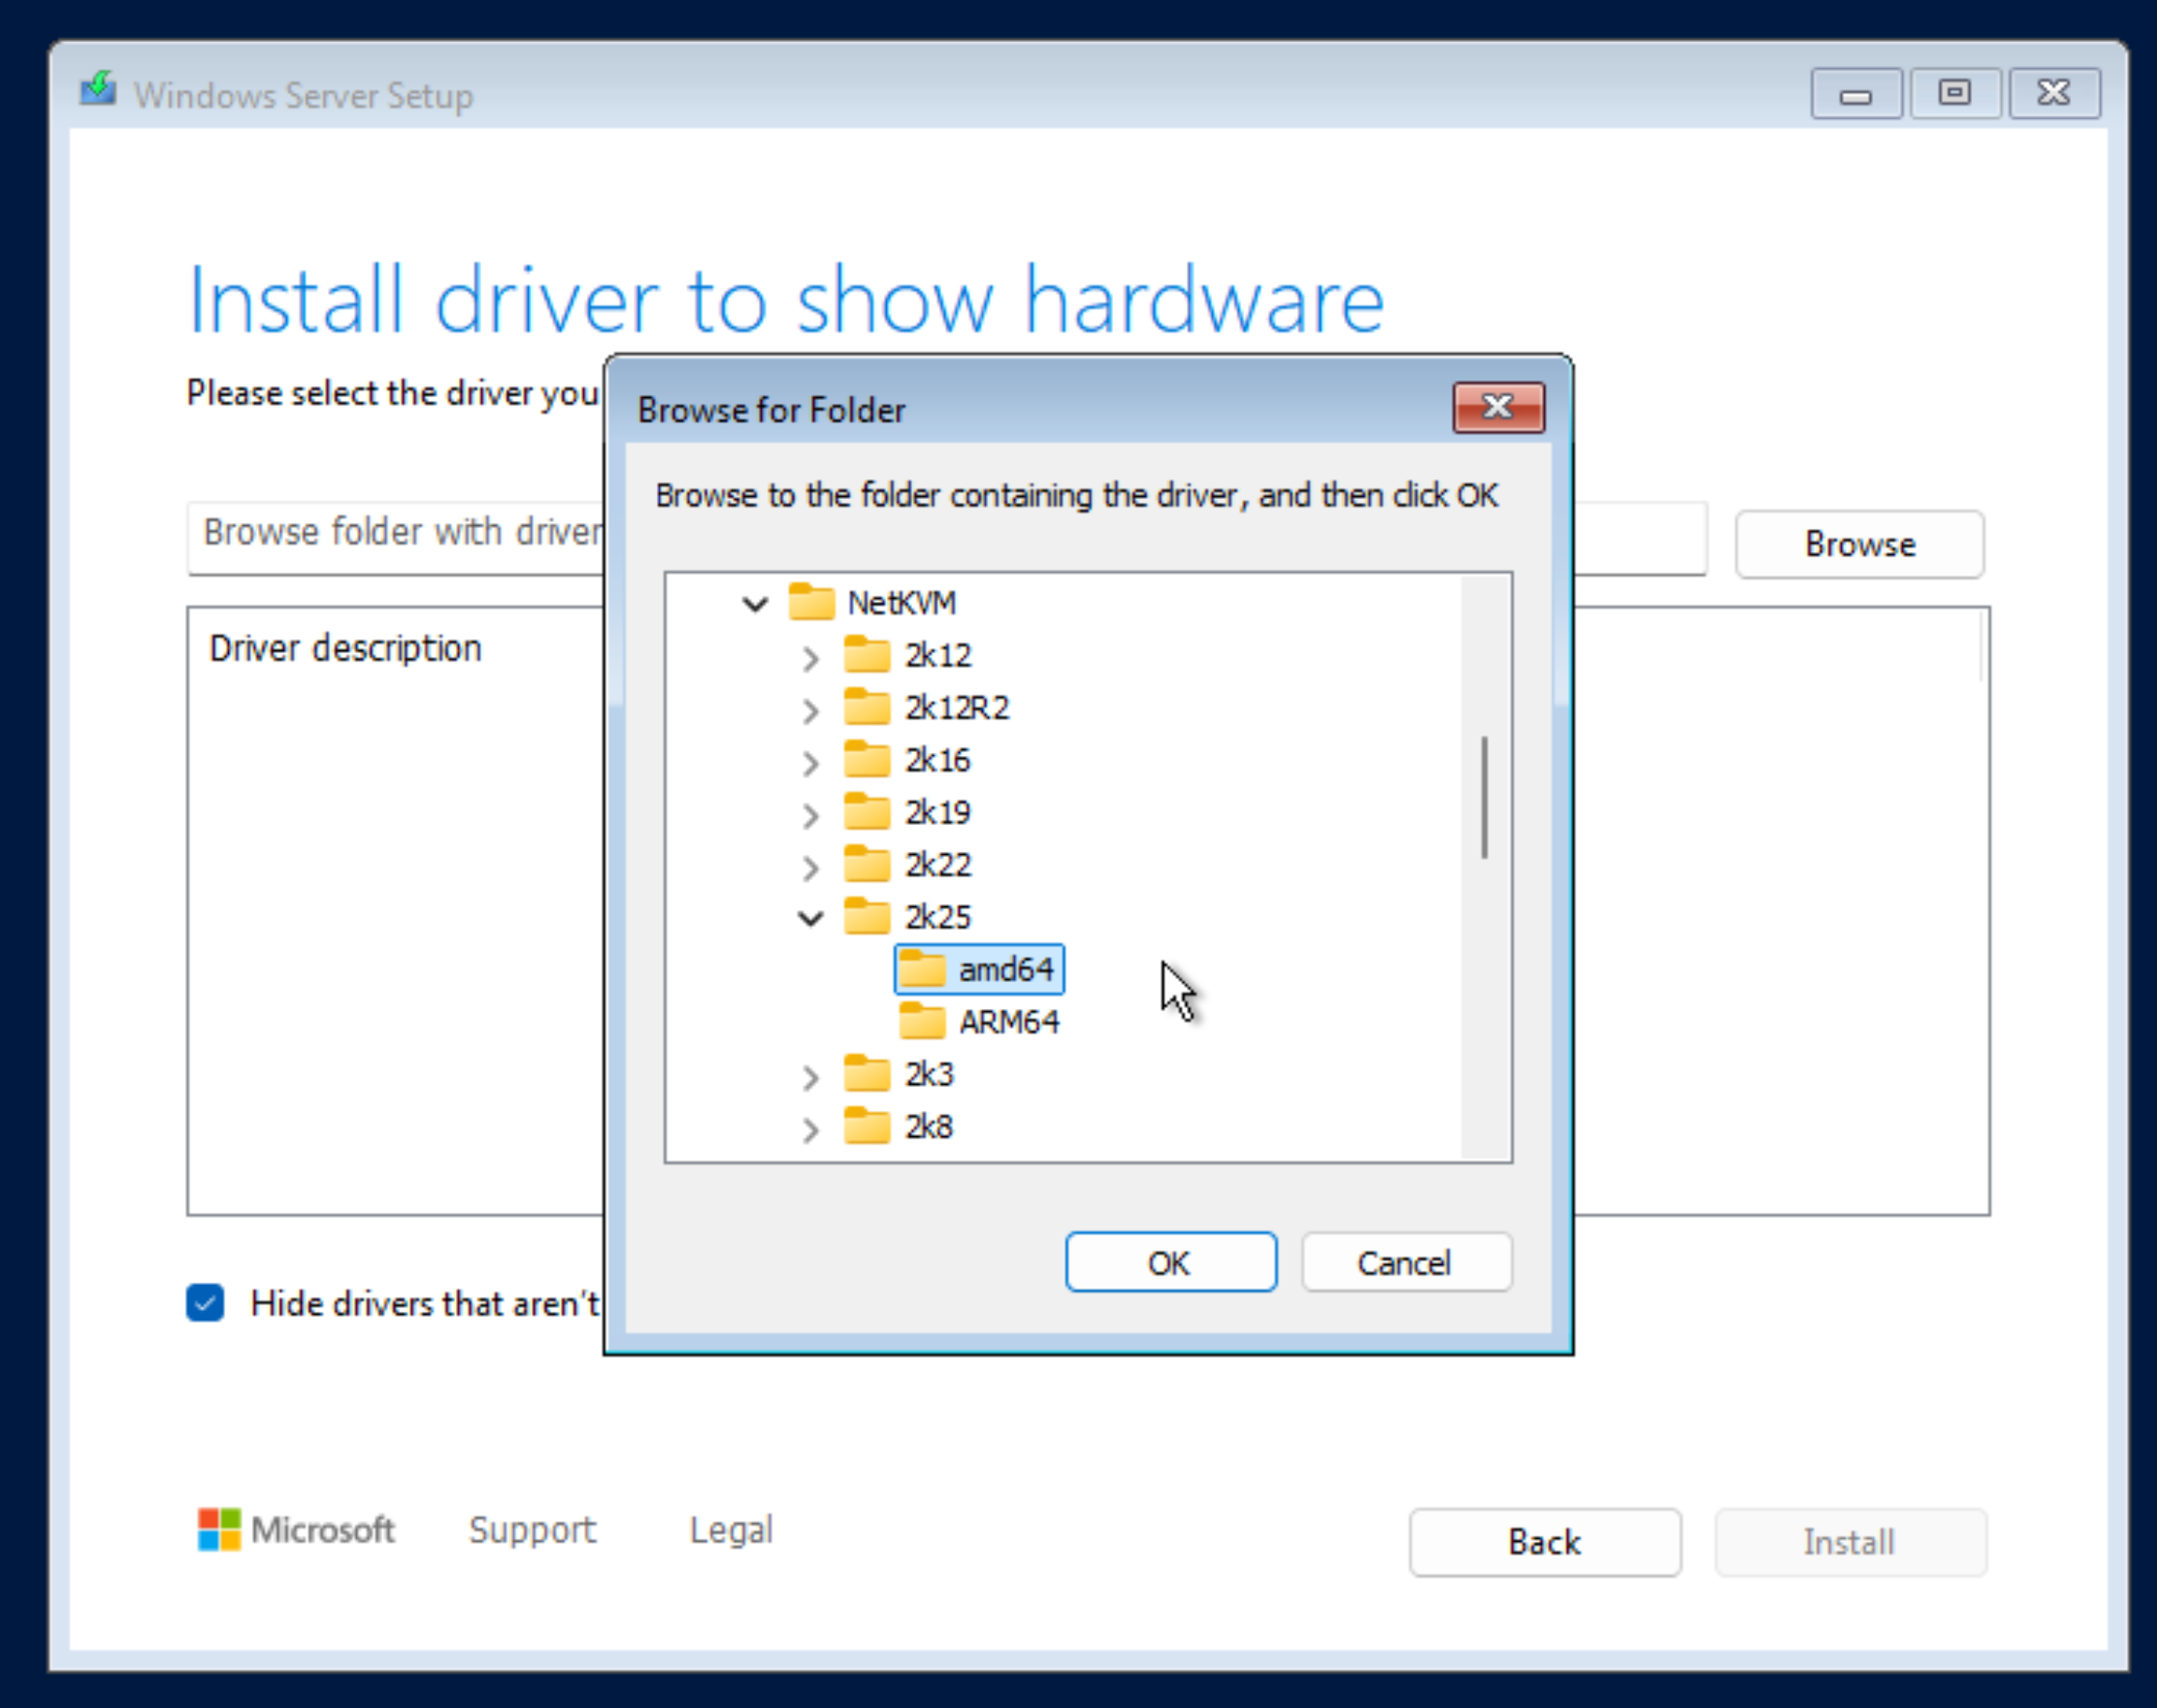Select the amd64 folder label
Viewport: 2157px width, 1708px height.
pyautogui.click(x=1006, y=969)
